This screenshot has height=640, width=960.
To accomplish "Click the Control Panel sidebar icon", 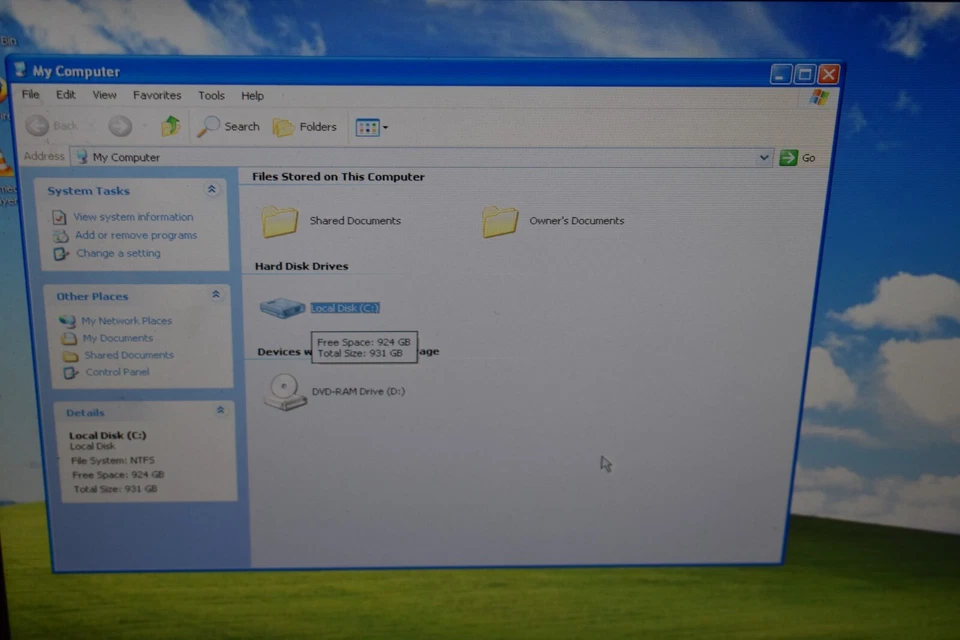I will point(72,372).
